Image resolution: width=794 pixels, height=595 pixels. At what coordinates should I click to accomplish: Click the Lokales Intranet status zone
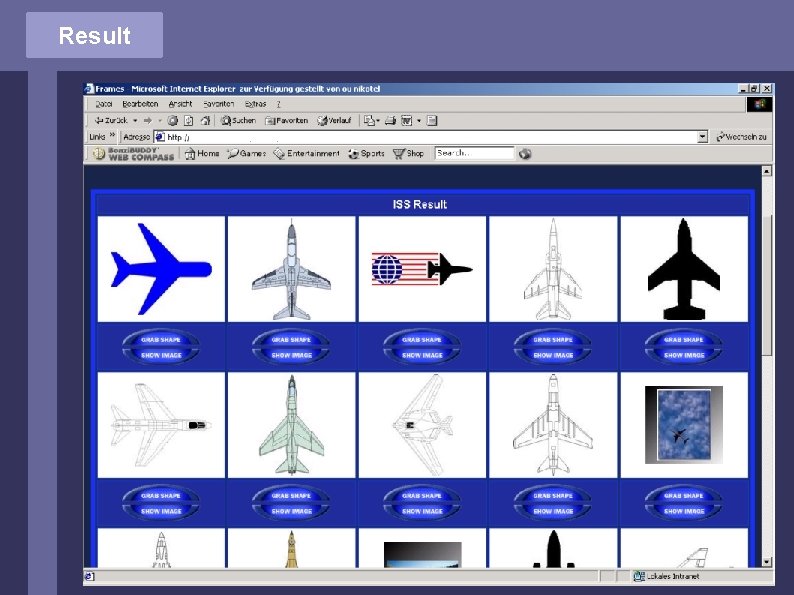(x=666, y=576)
